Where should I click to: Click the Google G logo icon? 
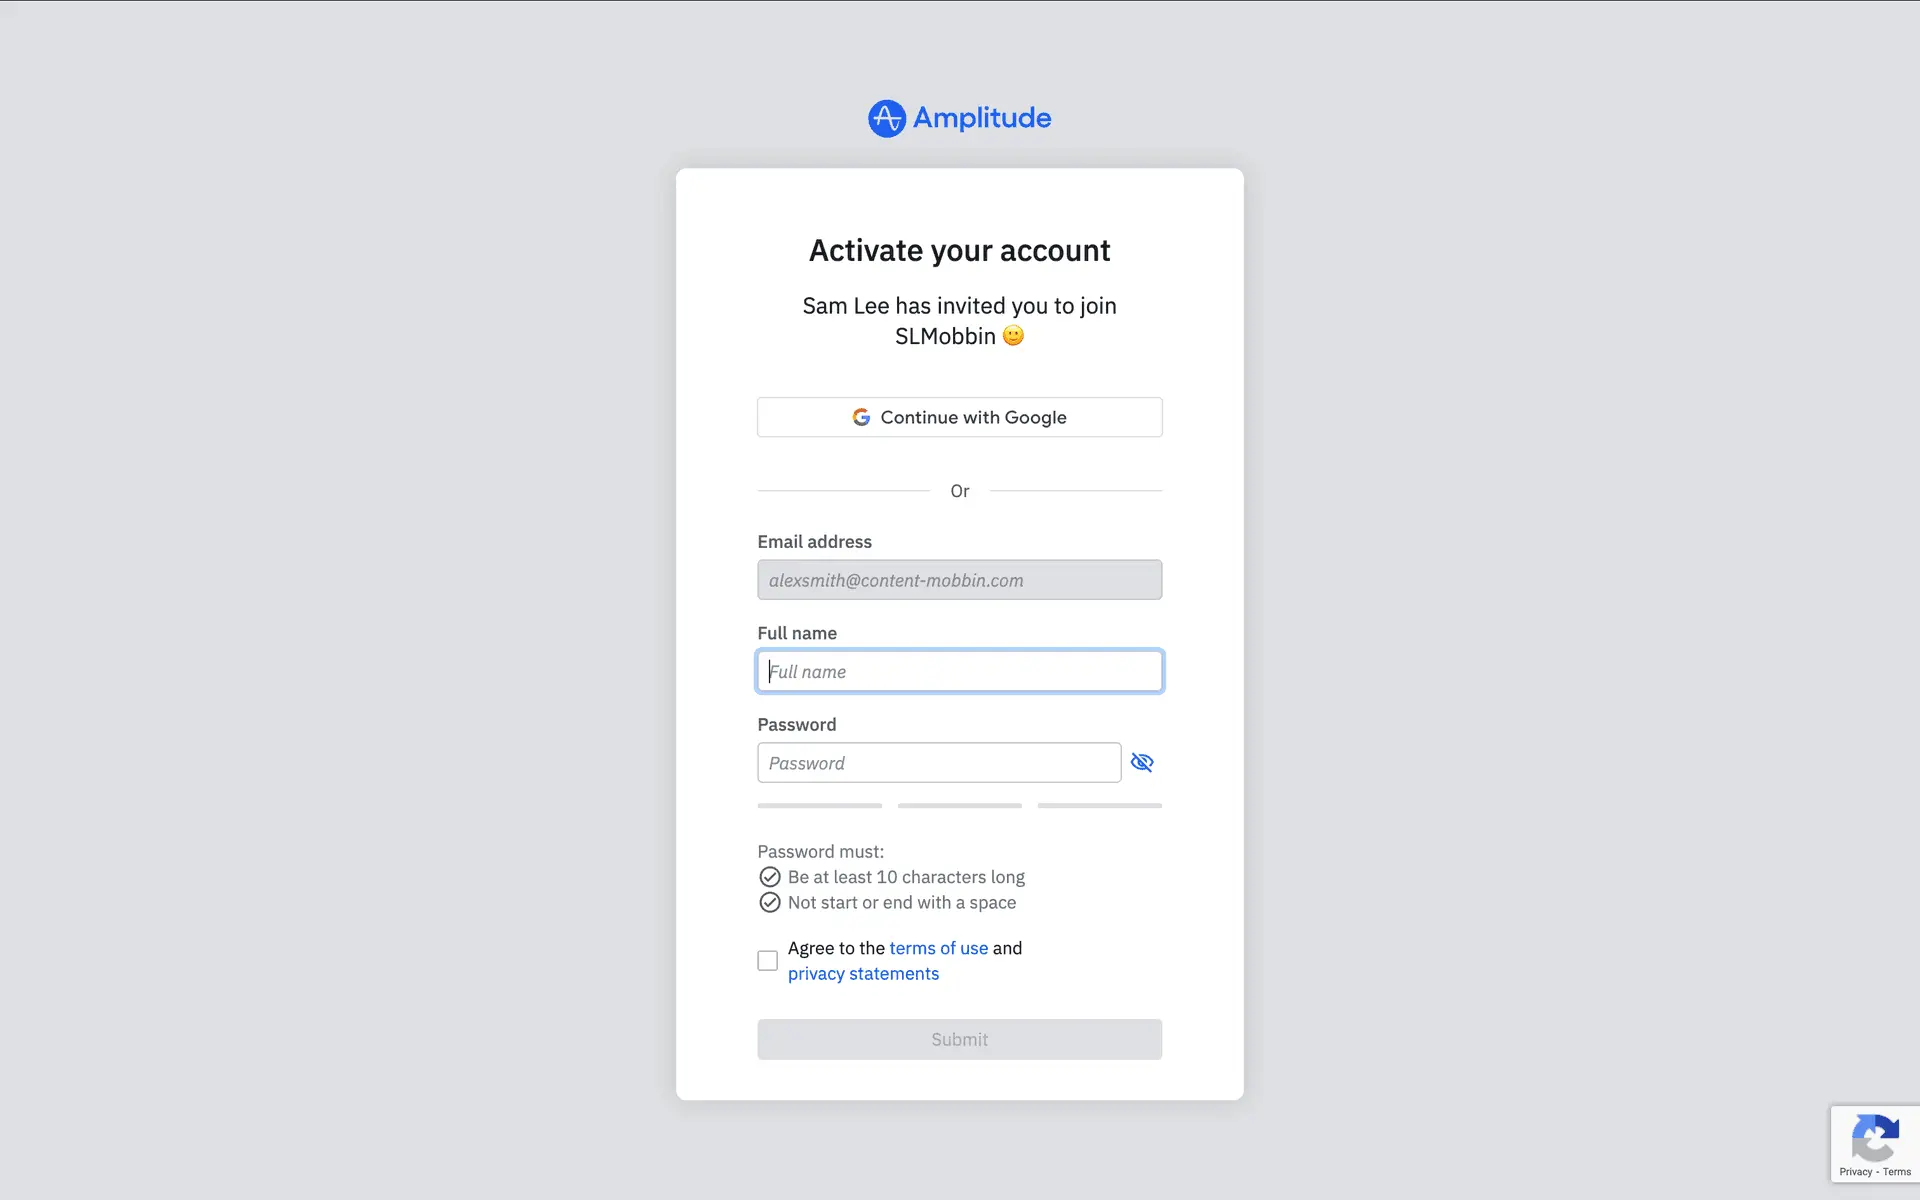[861, 417]
